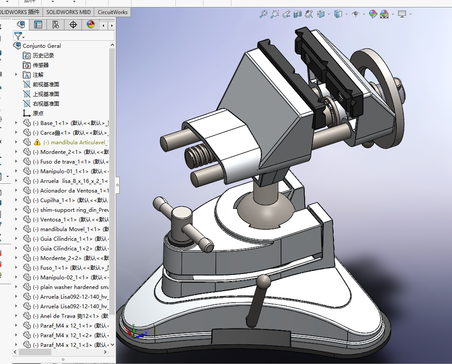Open PropertyManager tab icon
This screenshot has width=452, height=364.
(x=38, y=25)
